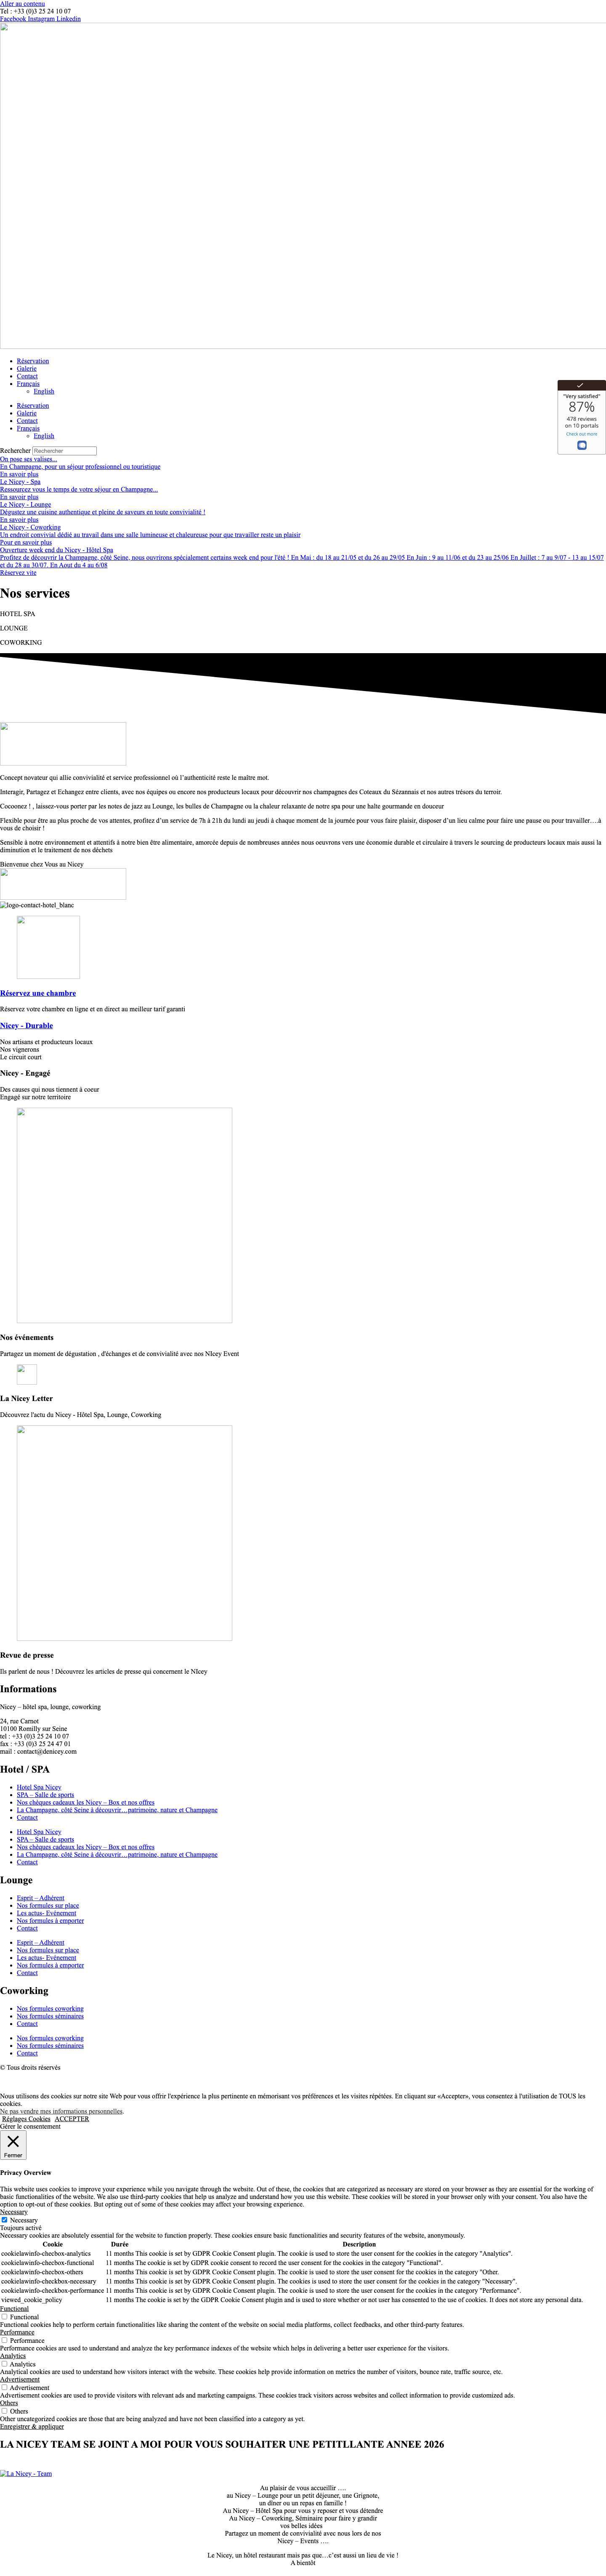The width and height of the screenshot is (606, 2576).
Task: Enable the Advertisement cookies checkbox
Action: [x=5, y=2388]
